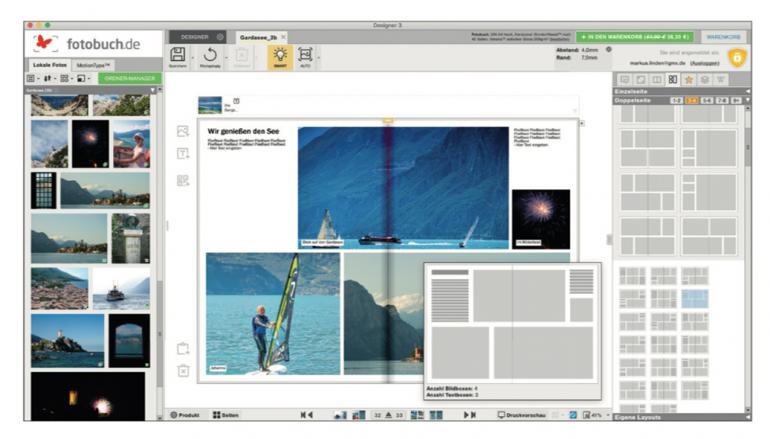Open the WARENKORB button

pyautogui.click(x=723, y=37)
